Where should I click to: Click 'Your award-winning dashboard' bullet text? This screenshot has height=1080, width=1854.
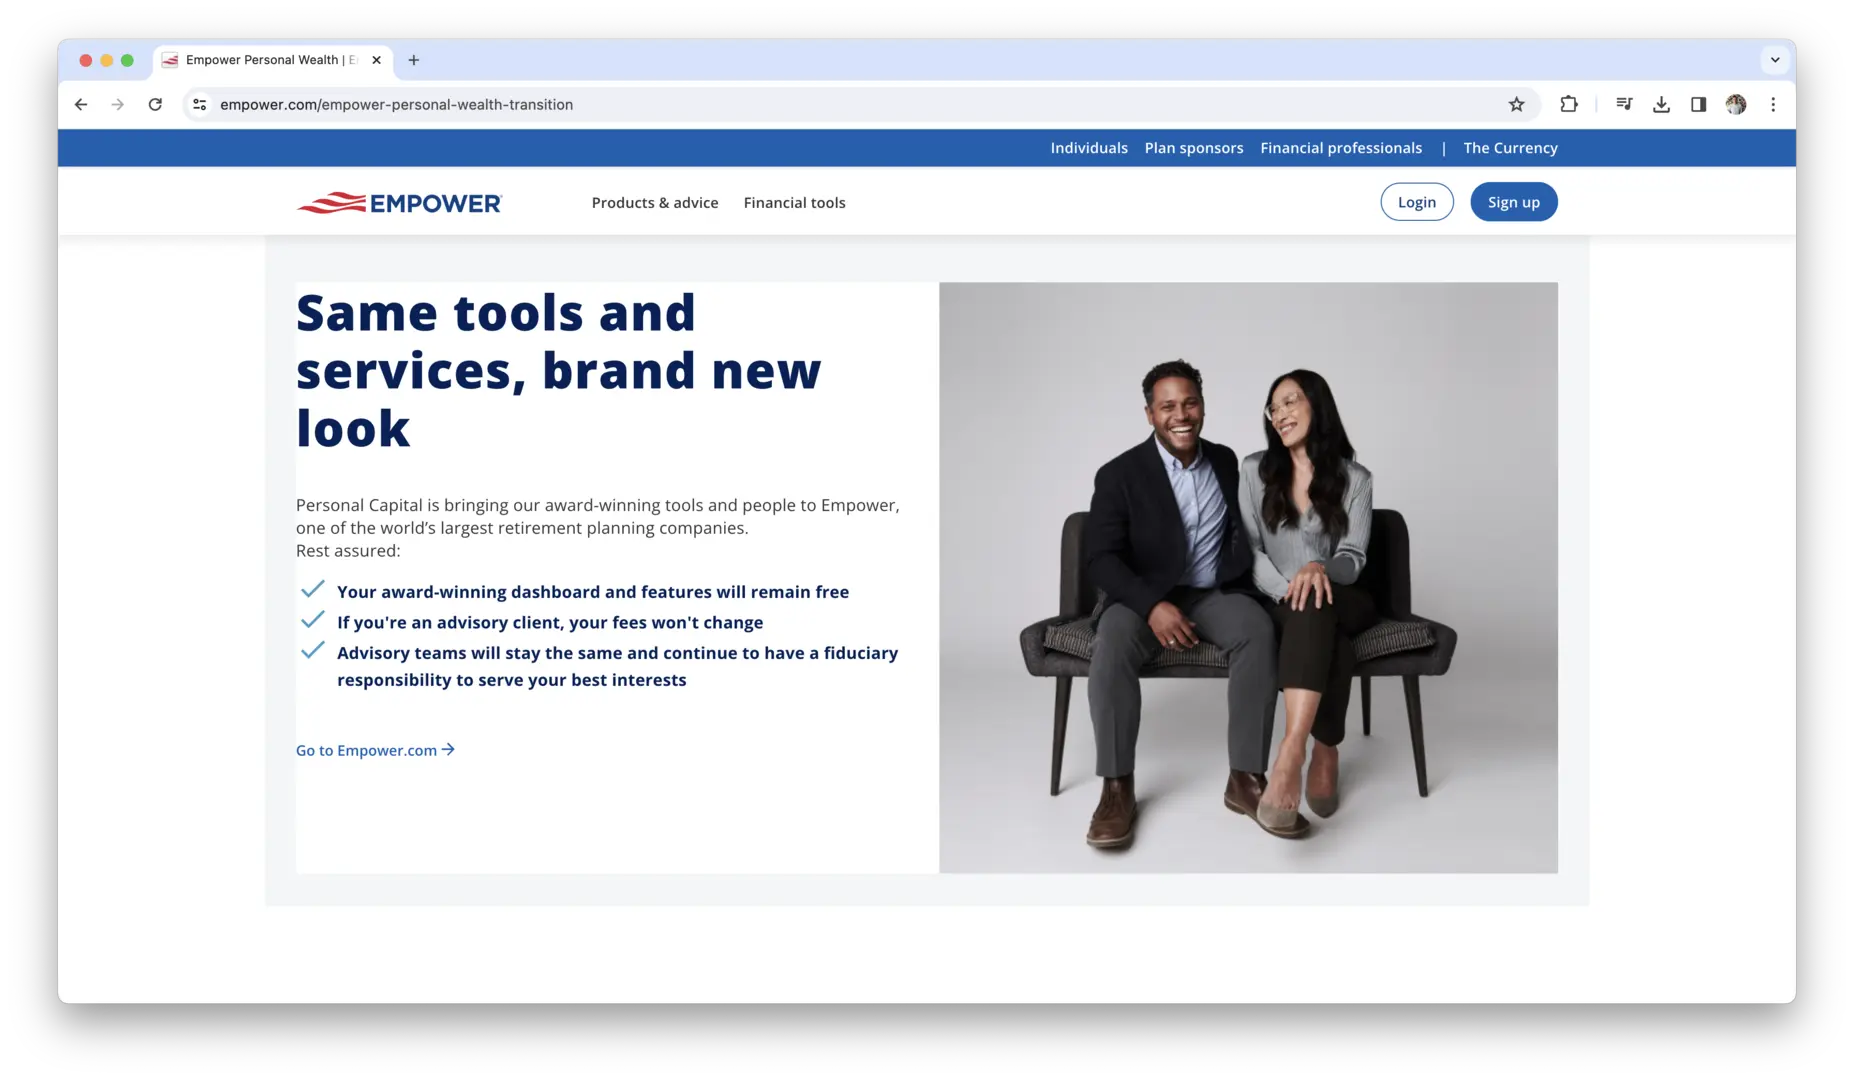tap(593, 592)
